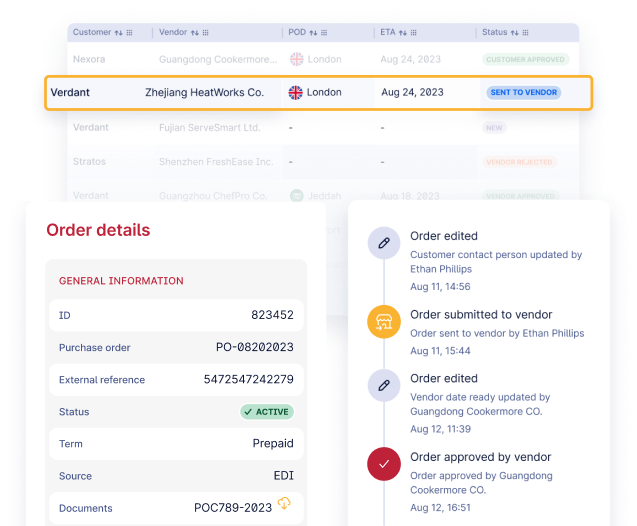
Task: Select Stratos customer cell
Action: coord(89,162)
